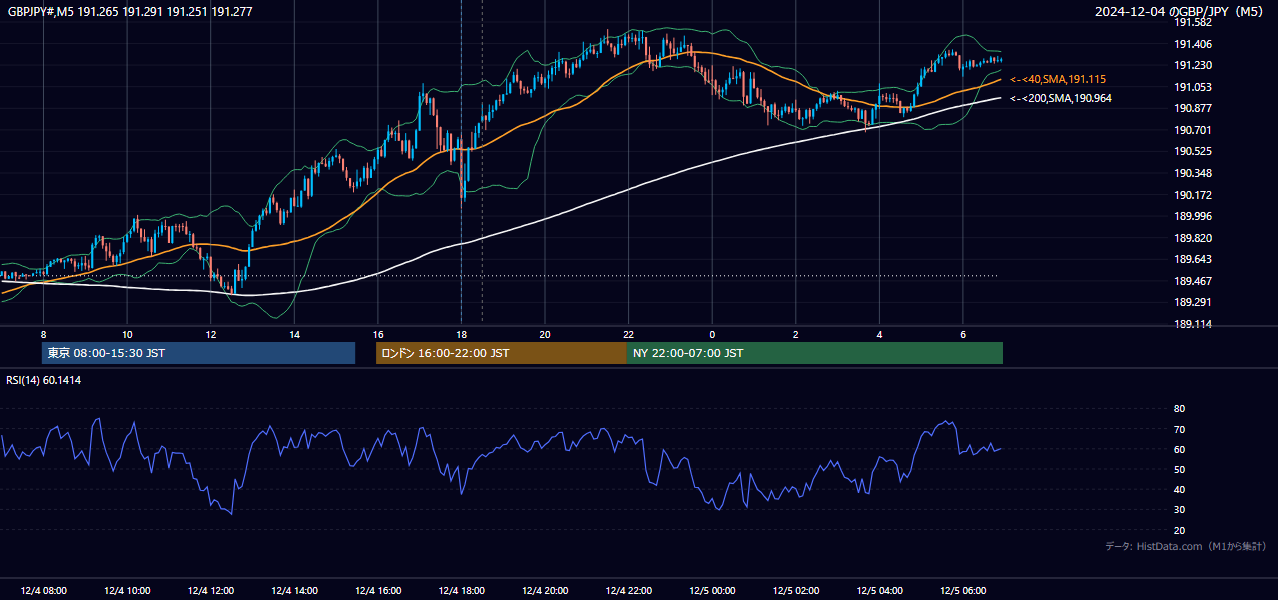This screenshot has height=600, width=1278.
Task: Click the date label 12/4 20:00
Action: tap(545, 591)
